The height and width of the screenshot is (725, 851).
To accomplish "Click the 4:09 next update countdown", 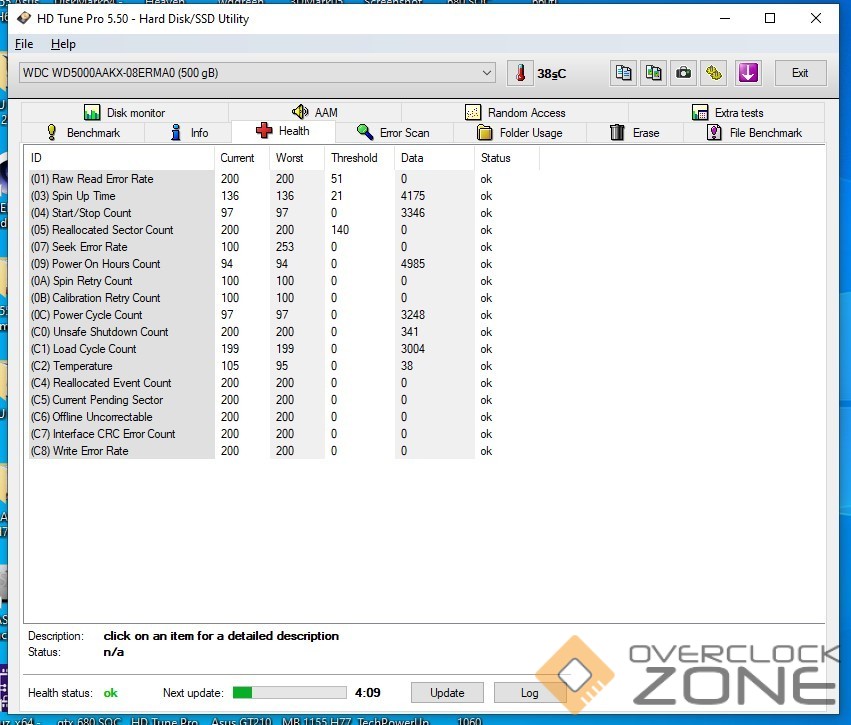I will click(367, 692).
